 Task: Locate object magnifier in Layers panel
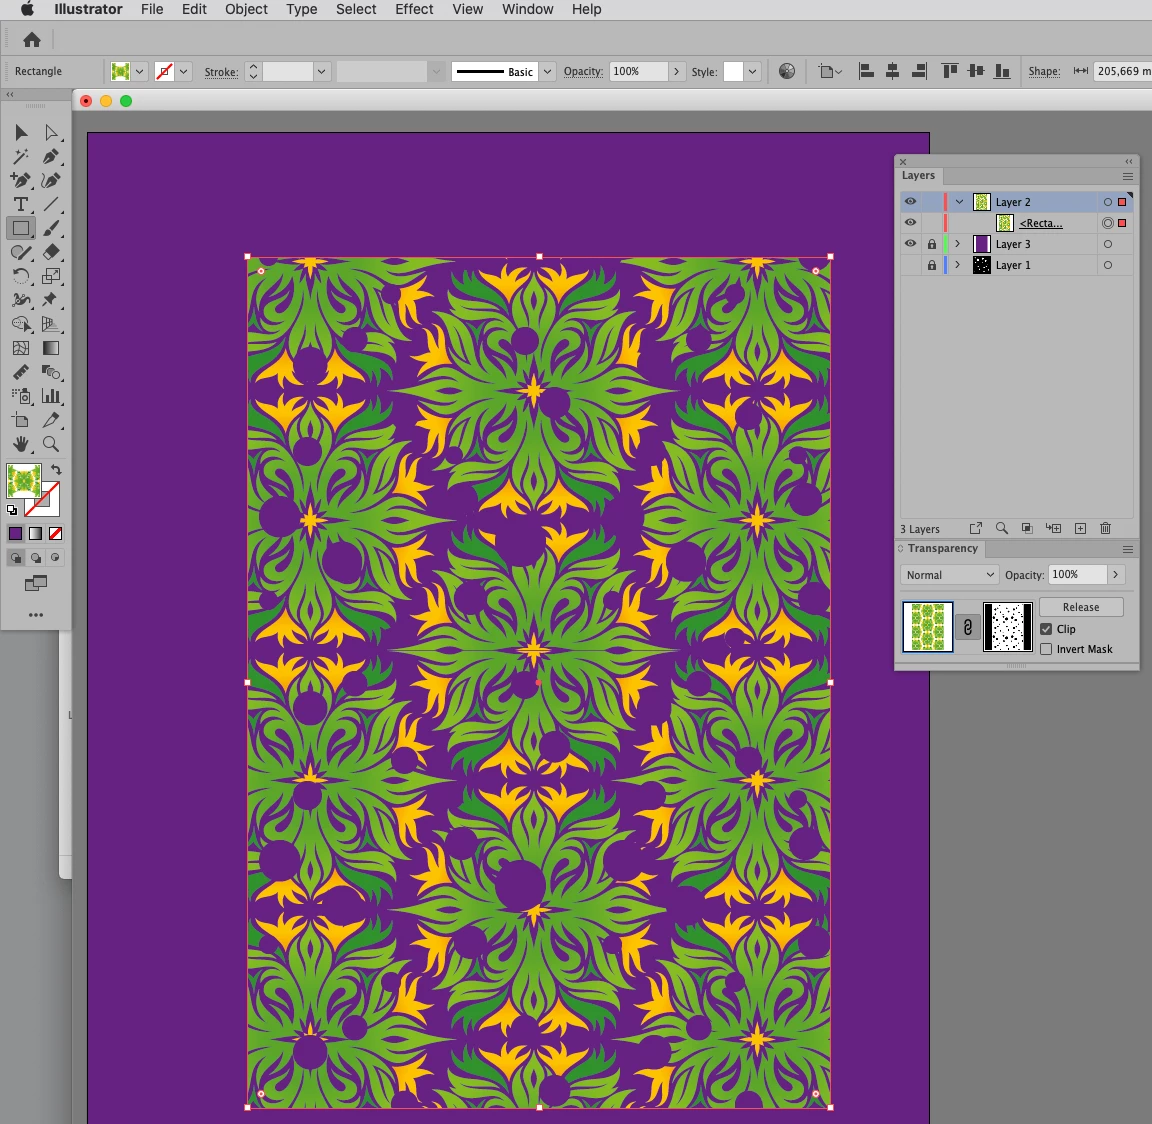[x=1001, y=528]
